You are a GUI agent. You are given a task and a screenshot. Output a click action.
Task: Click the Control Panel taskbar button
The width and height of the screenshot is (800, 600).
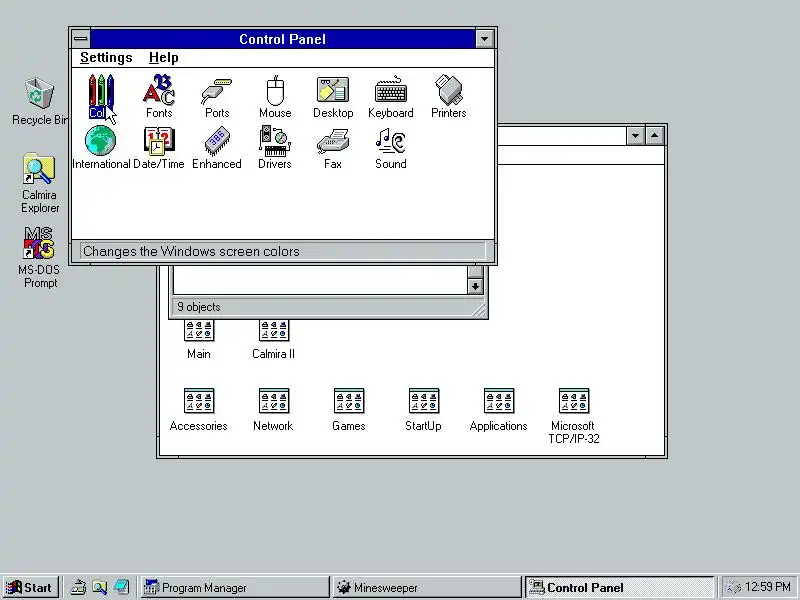click(x=619, y=588)
